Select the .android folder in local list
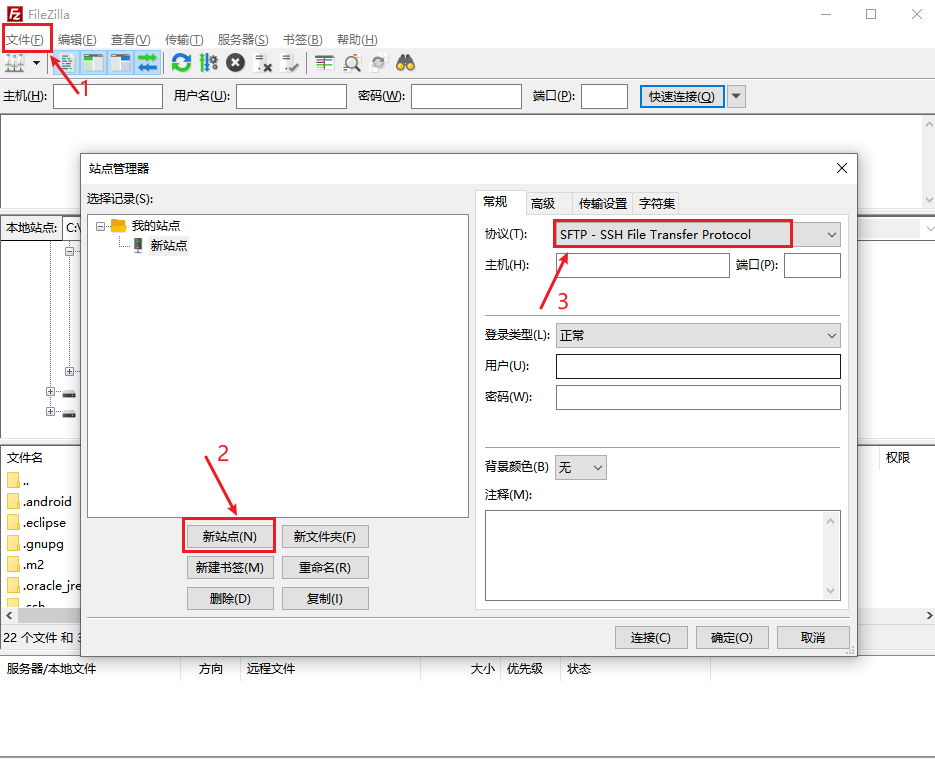The image size is (935, 759). 41,501
